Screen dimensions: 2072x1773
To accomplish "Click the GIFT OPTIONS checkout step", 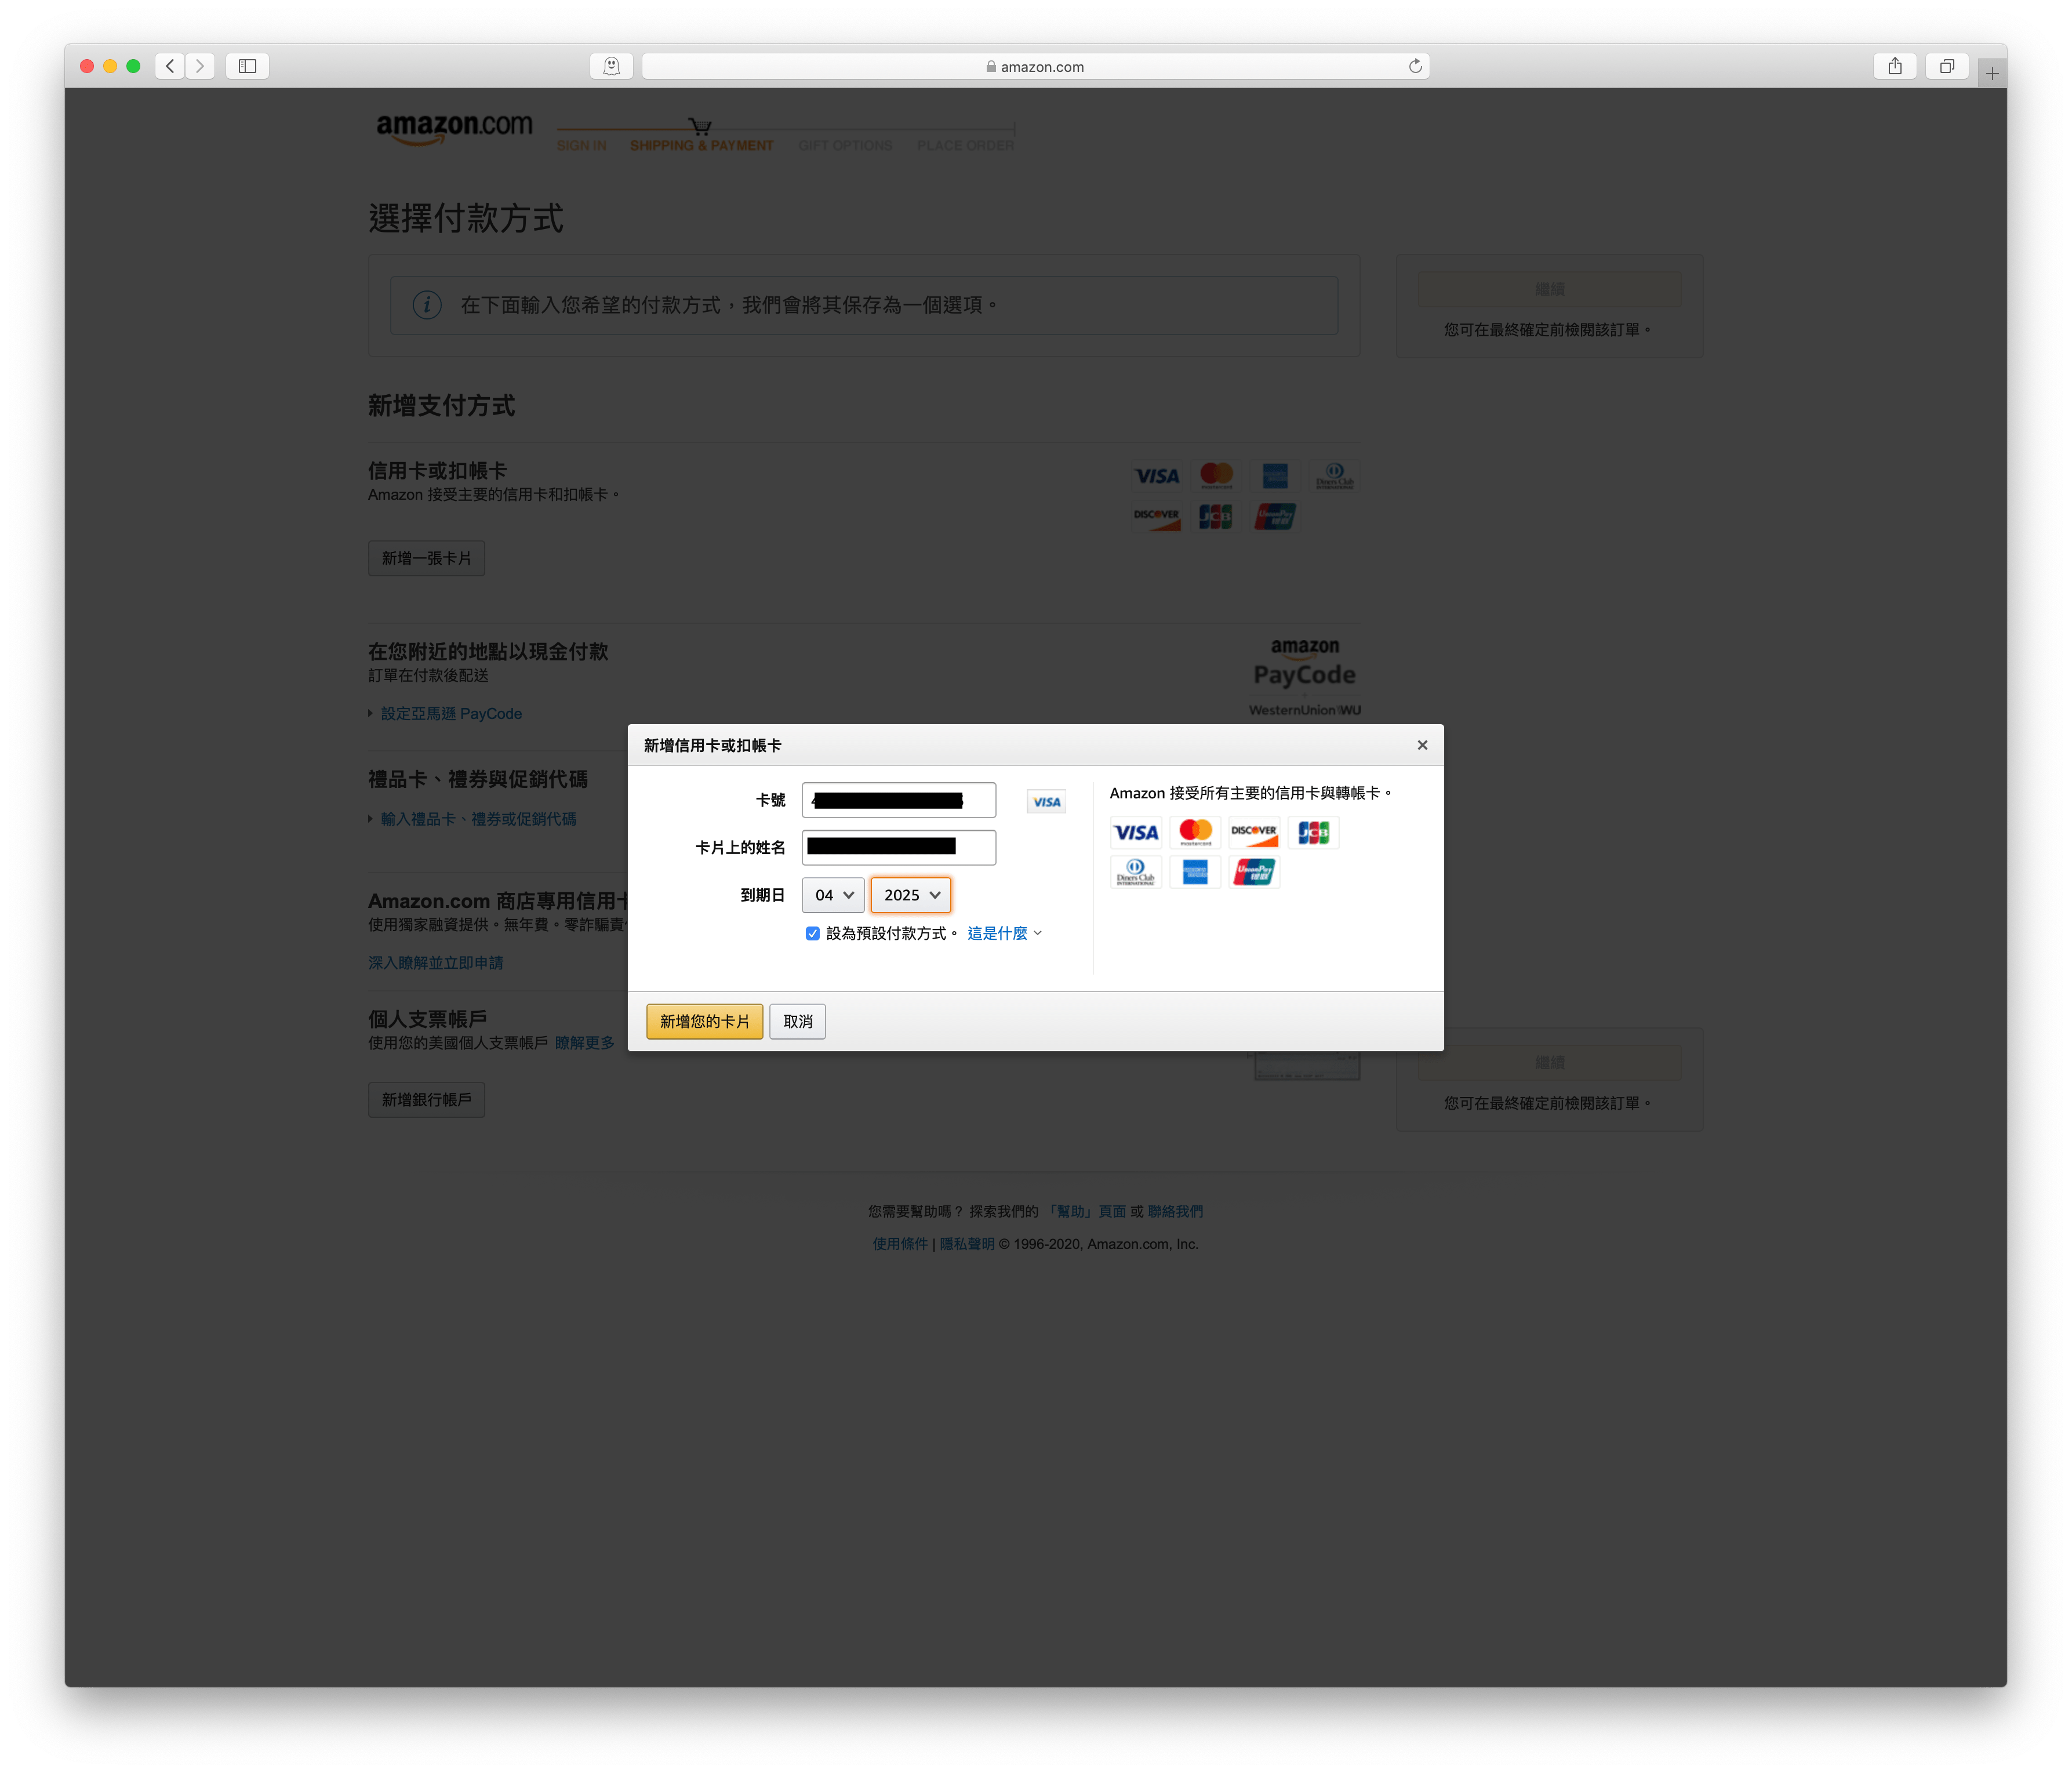I will tap(845, 146).
